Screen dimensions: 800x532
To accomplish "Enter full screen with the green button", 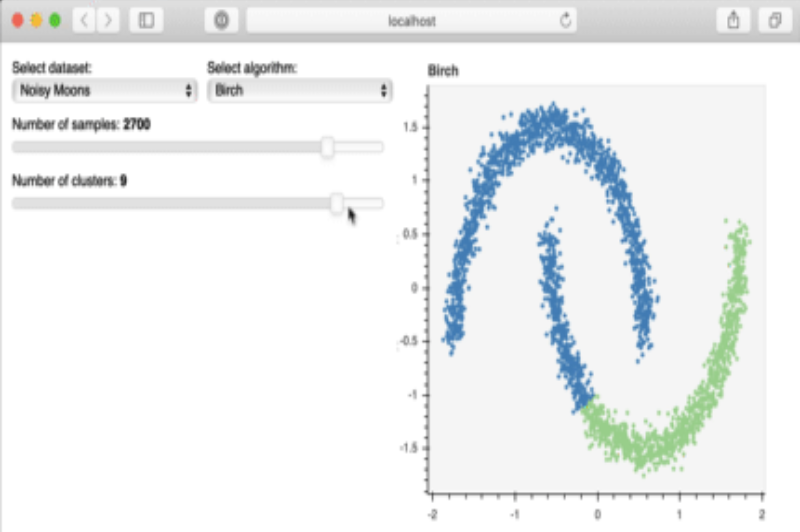I will pyautogui.click(x=55, y=20).
